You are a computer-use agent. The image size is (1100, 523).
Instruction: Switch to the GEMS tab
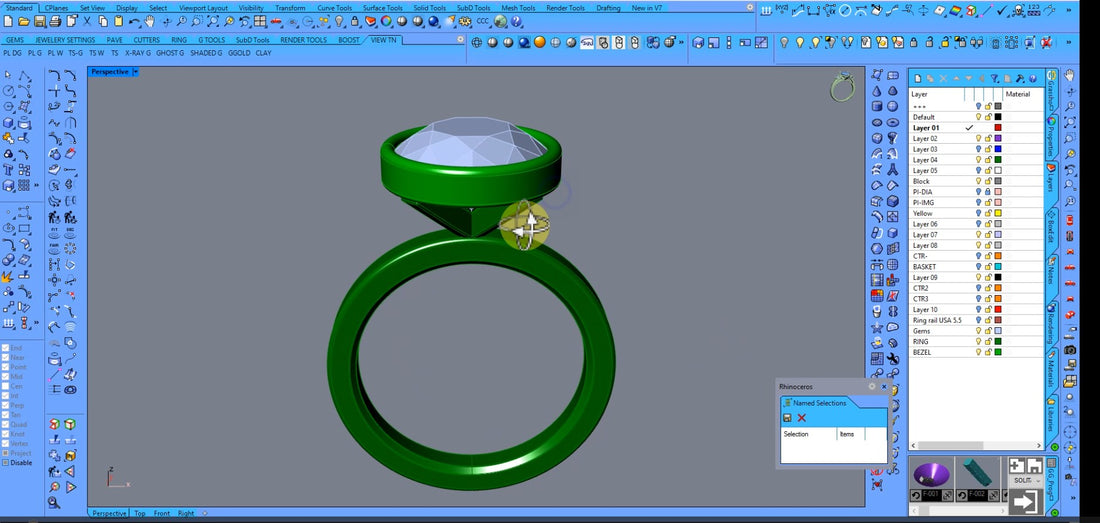tap(14, 40)
